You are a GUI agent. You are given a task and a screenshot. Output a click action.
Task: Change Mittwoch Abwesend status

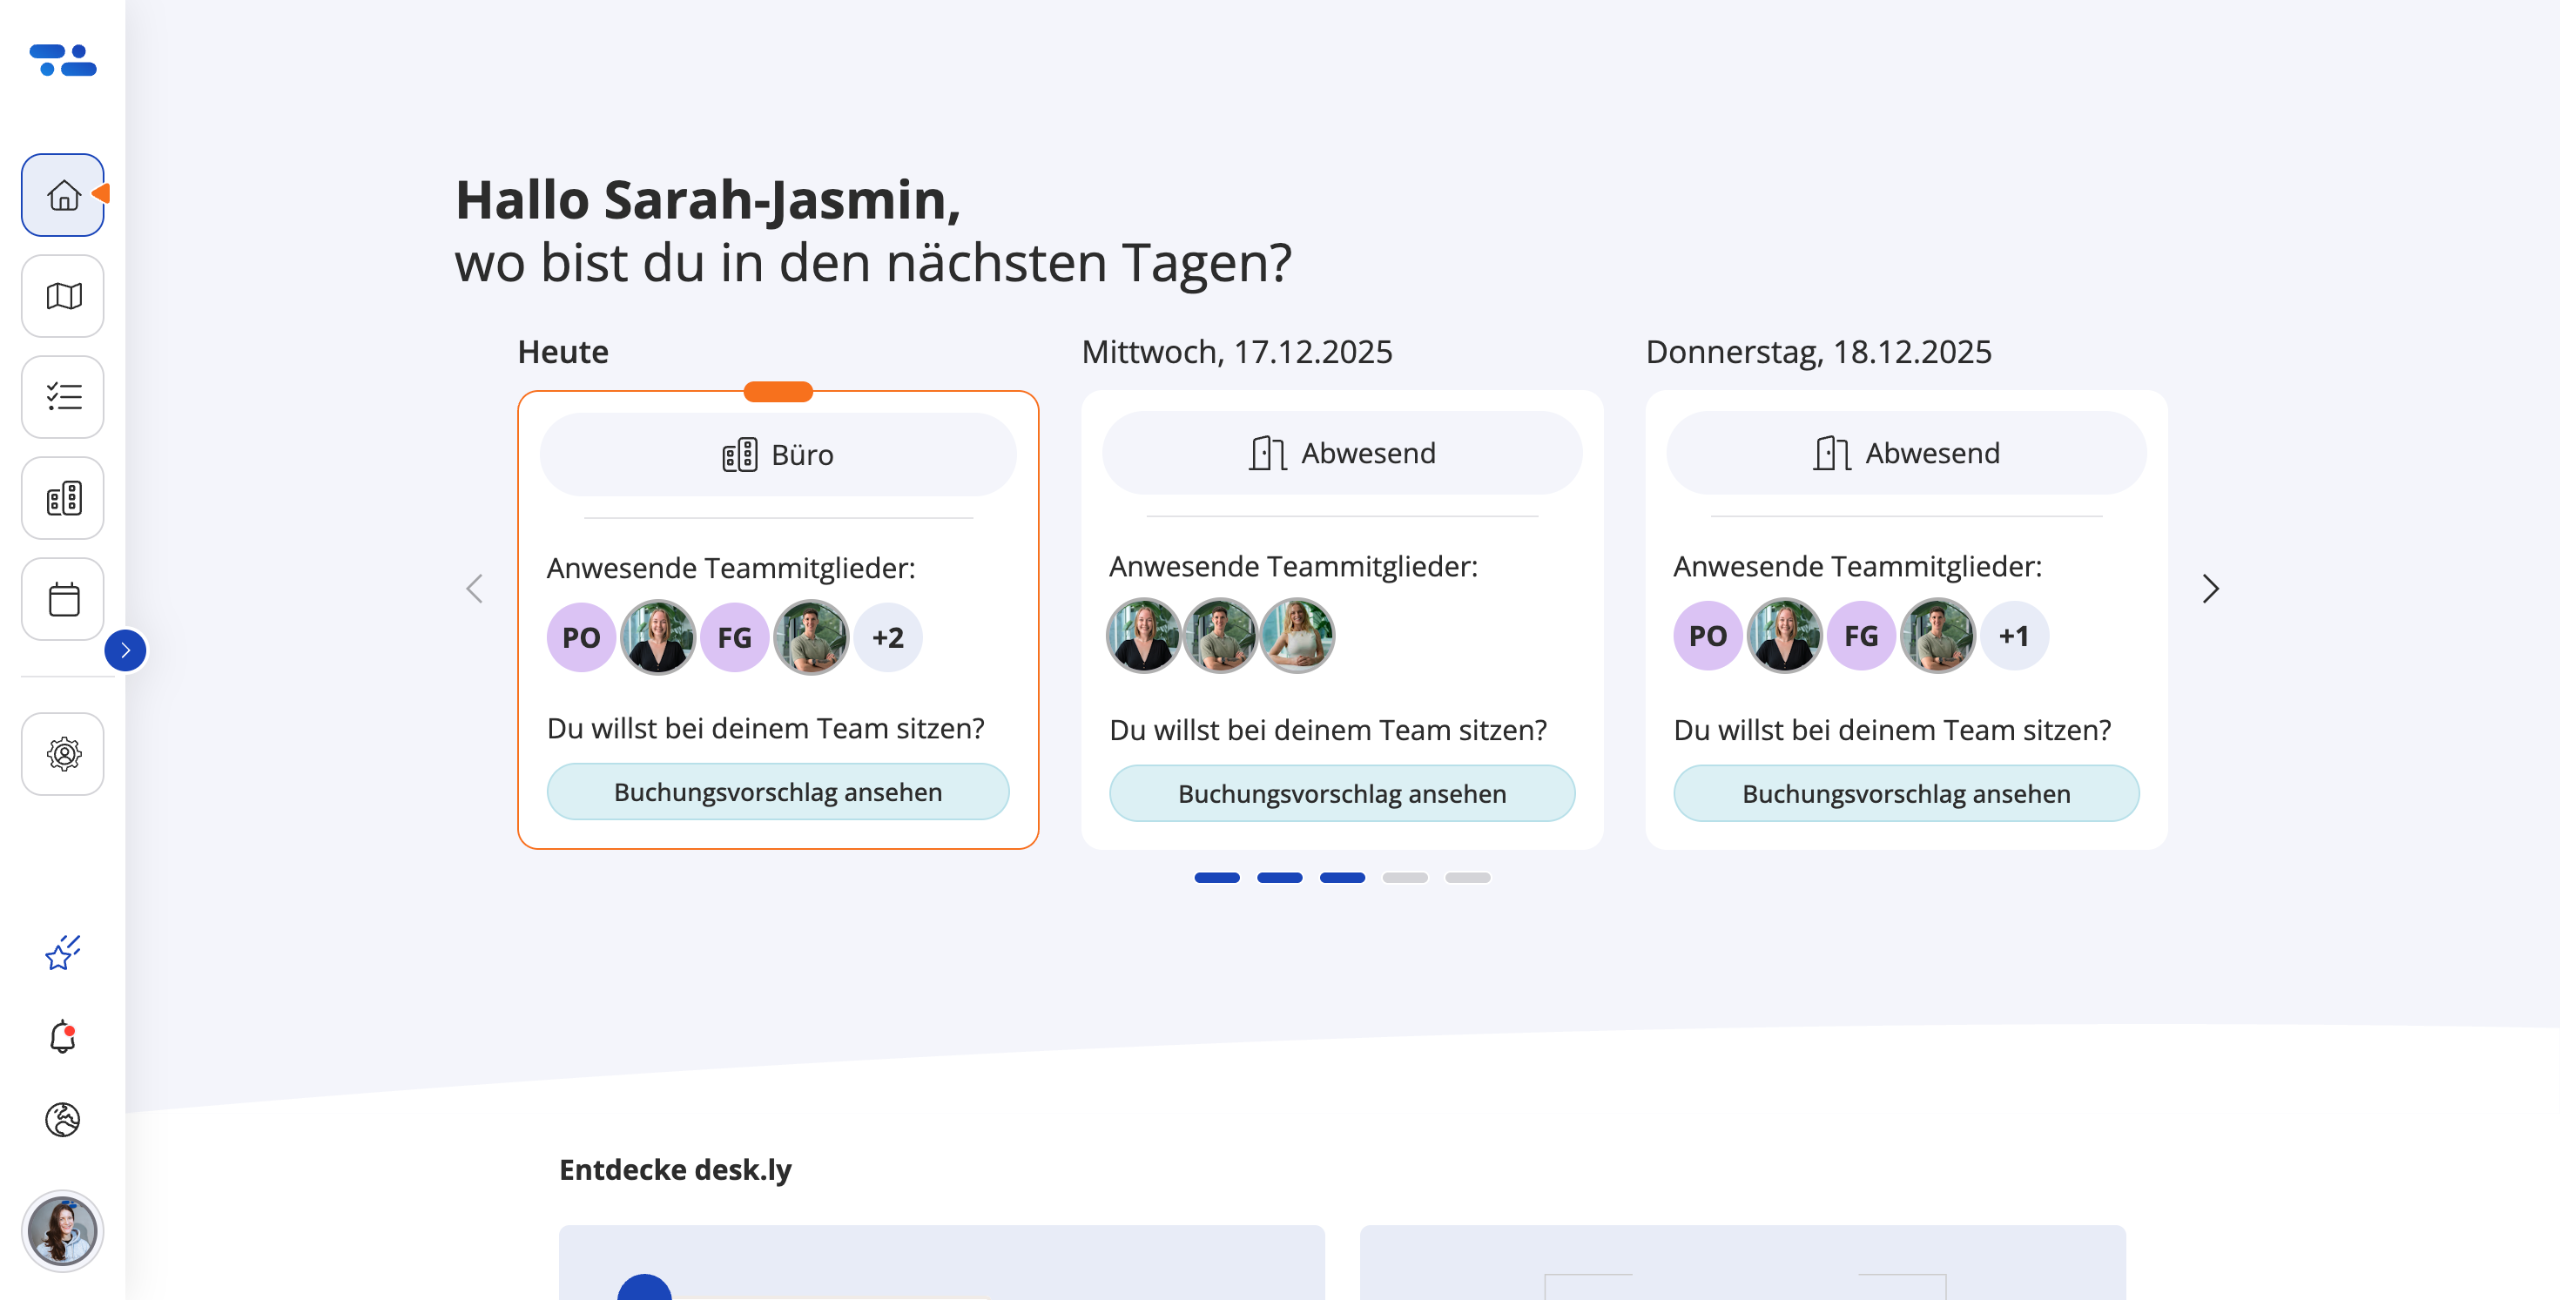coord(1342,453)
